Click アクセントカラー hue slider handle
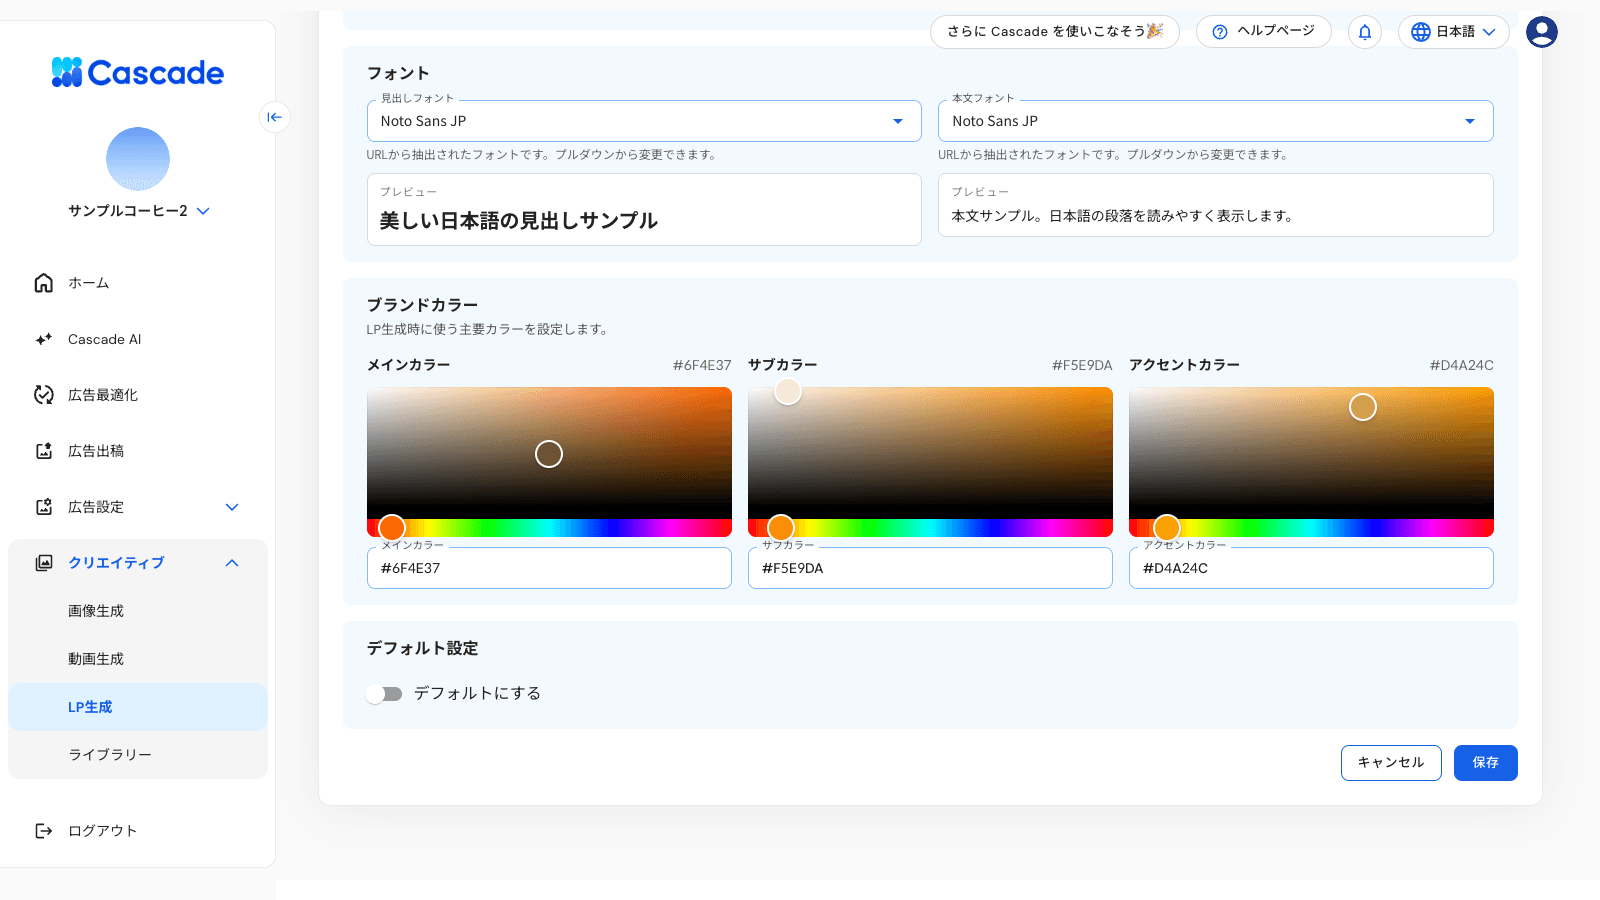The height and width of the screenshot is (900, 1600). coord(1167,528)
